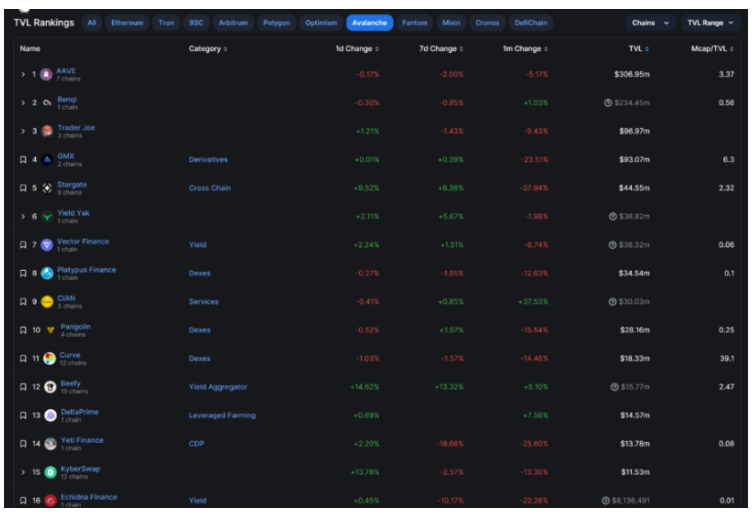Viewport: 756px width, 516px height.
Task: Open the Chains dropdown
Action: tap(650, 23)
